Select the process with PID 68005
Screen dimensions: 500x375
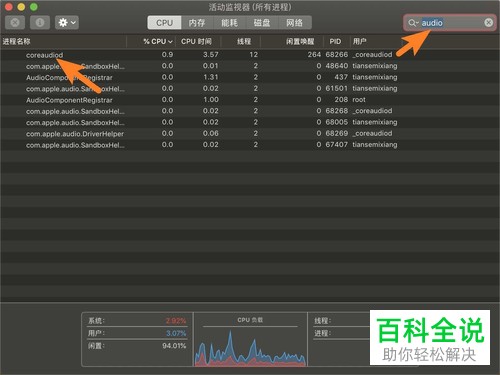[250, 122]
